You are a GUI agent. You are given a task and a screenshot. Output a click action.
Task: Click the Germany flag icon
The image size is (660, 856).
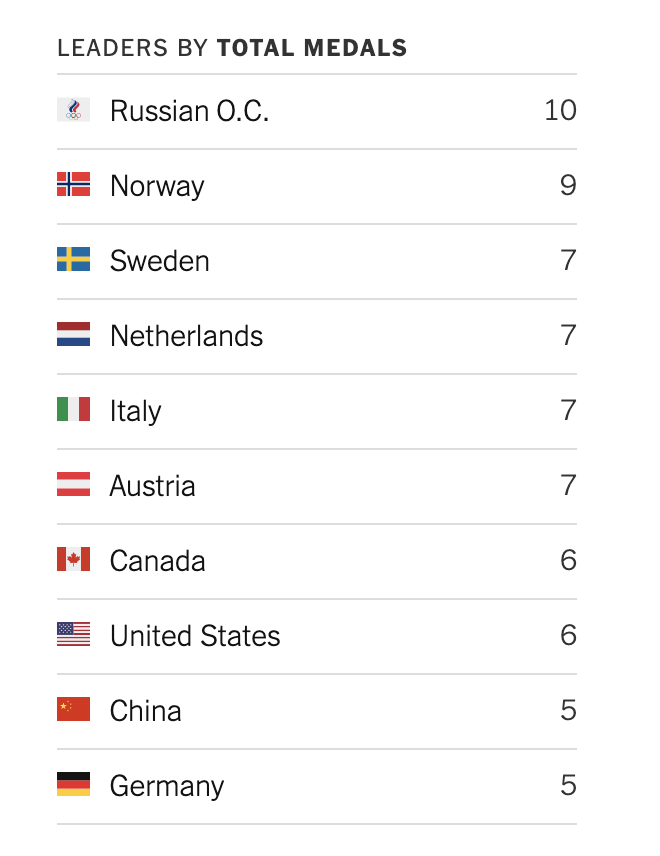click(73, 785)
